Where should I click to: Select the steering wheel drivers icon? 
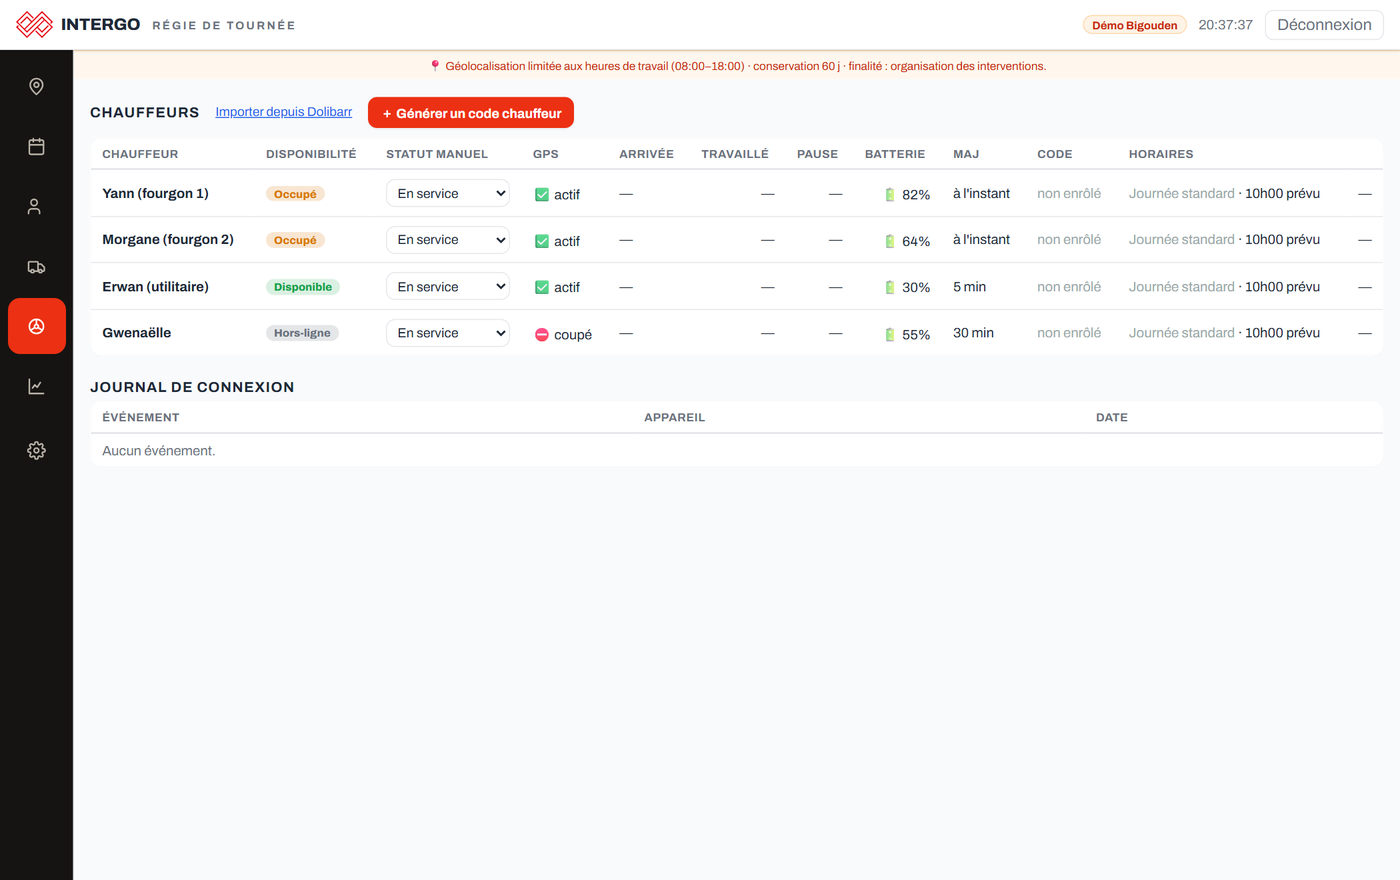(x=36, y=326)
